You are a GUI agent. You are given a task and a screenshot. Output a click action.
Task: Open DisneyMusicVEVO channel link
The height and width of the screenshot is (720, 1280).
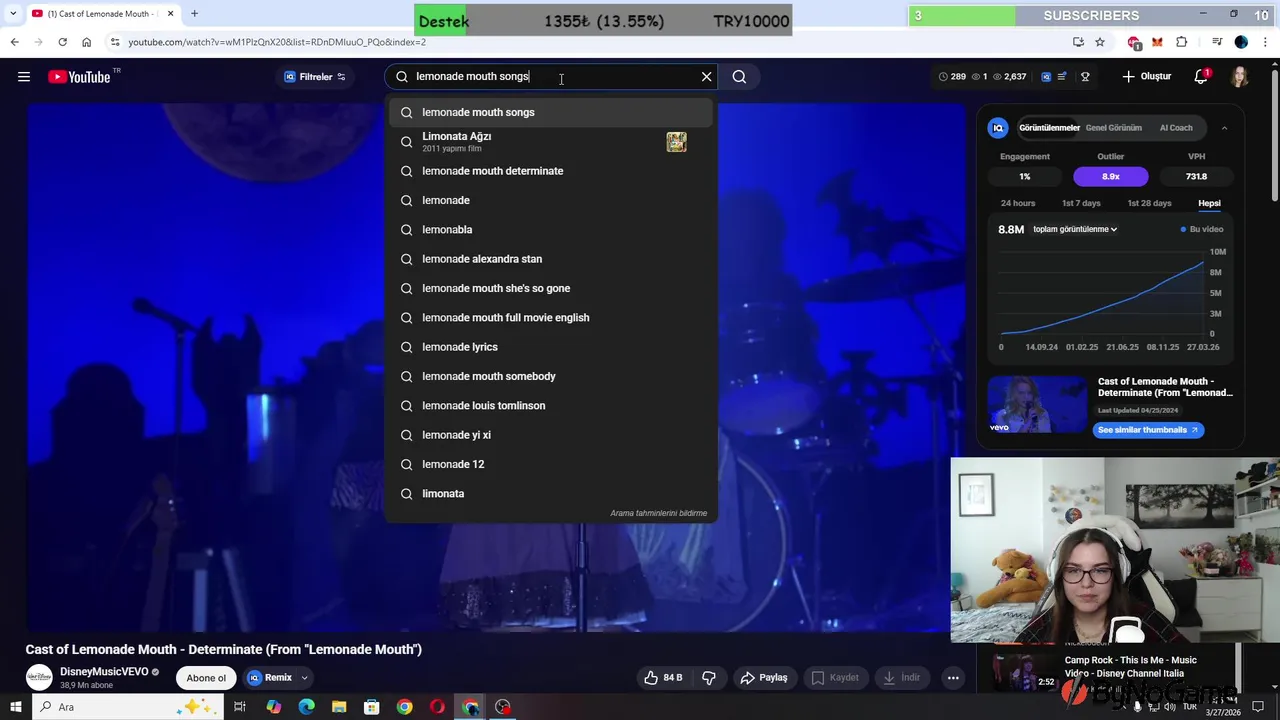[104, 672]
